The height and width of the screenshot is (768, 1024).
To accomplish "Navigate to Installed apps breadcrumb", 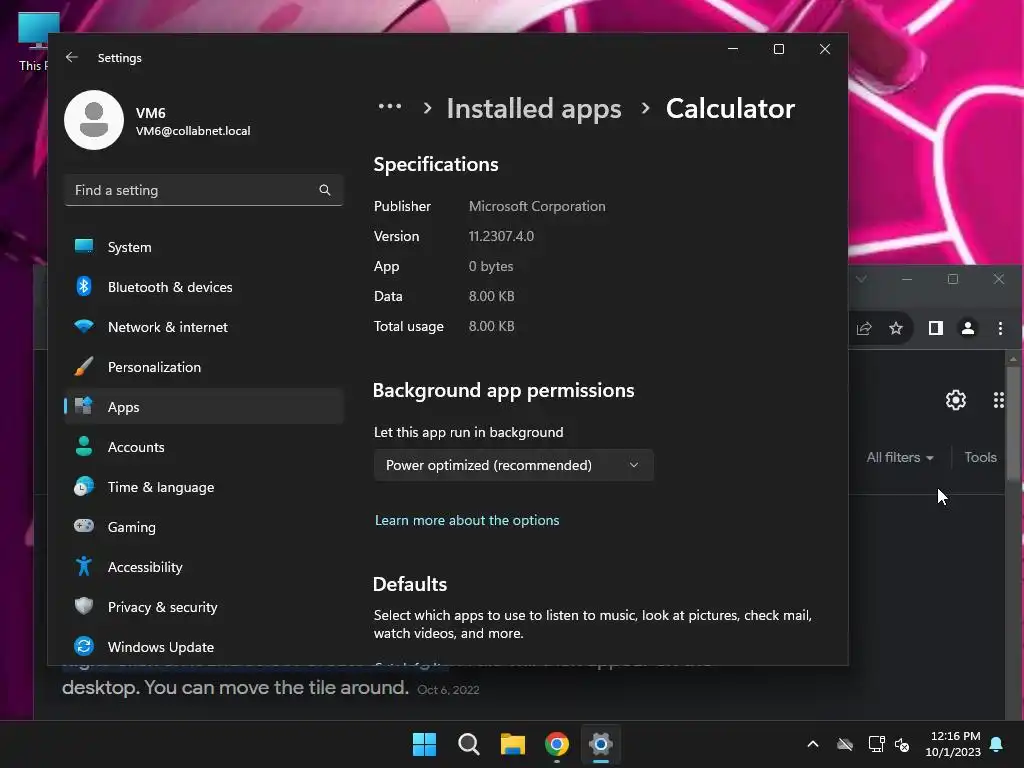I will coord(534,108).
